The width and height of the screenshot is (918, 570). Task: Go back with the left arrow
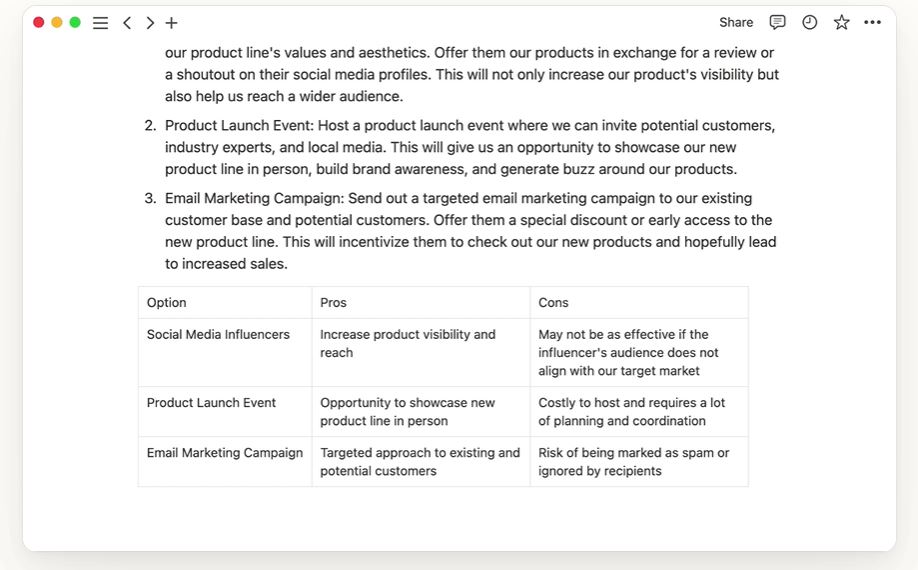click(x=126, y=23)
